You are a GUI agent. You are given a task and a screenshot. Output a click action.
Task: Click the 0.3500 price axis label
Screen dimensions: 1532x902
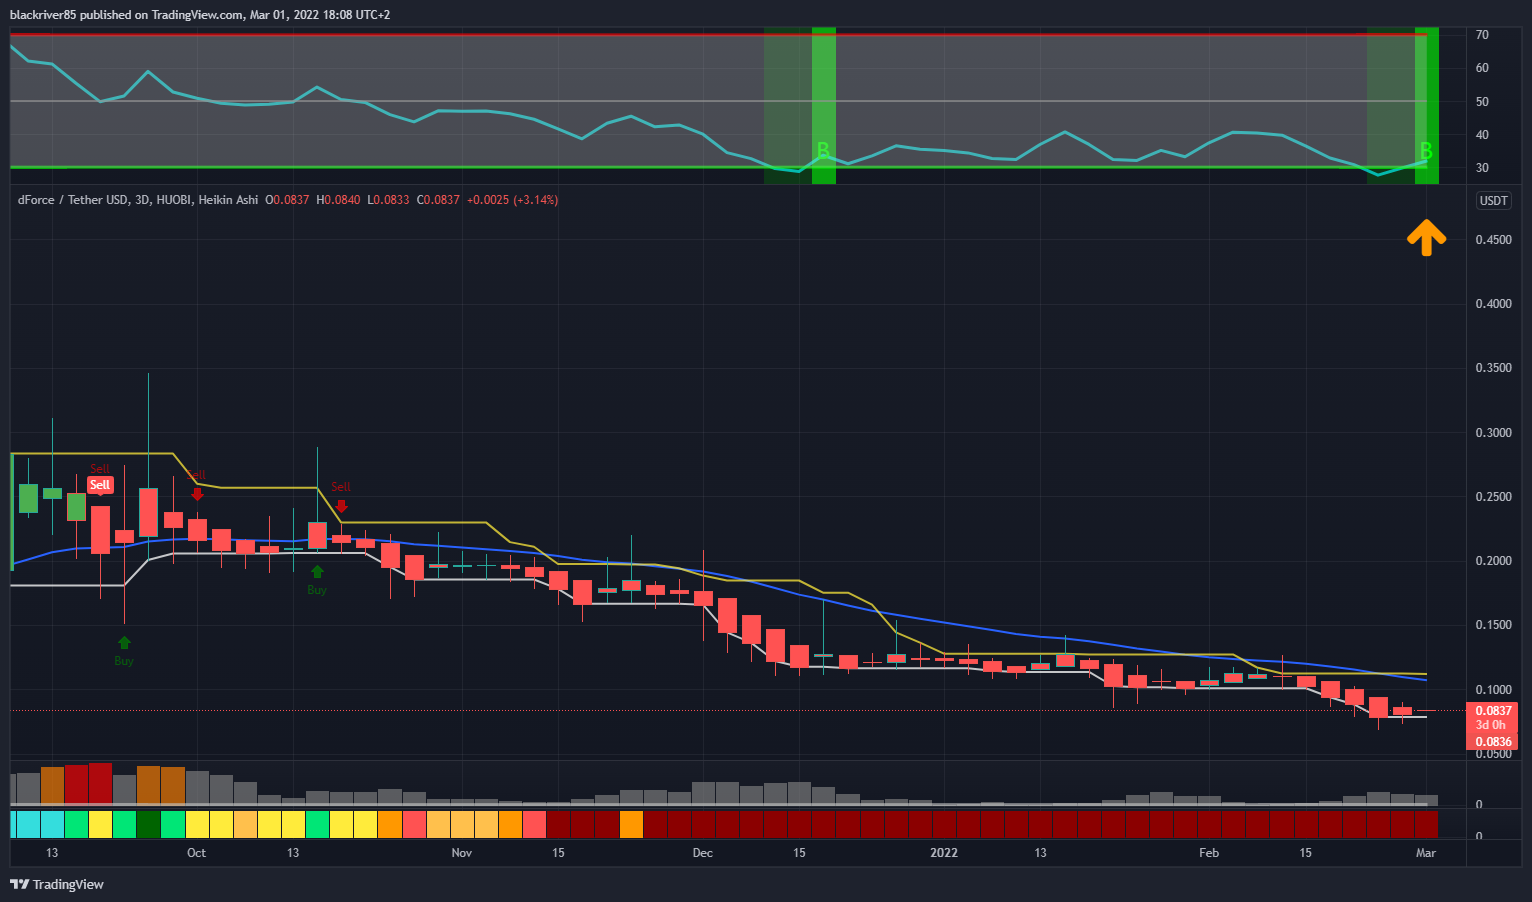[1494, 368]
